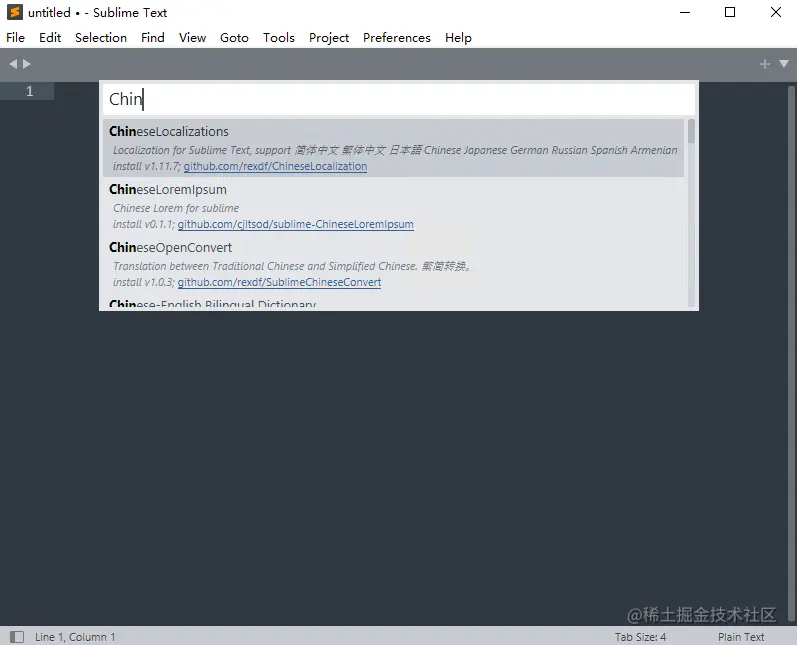The image size is (797, 645).
Task: Open the Selection menu
Action: click(x=101, y=38)
